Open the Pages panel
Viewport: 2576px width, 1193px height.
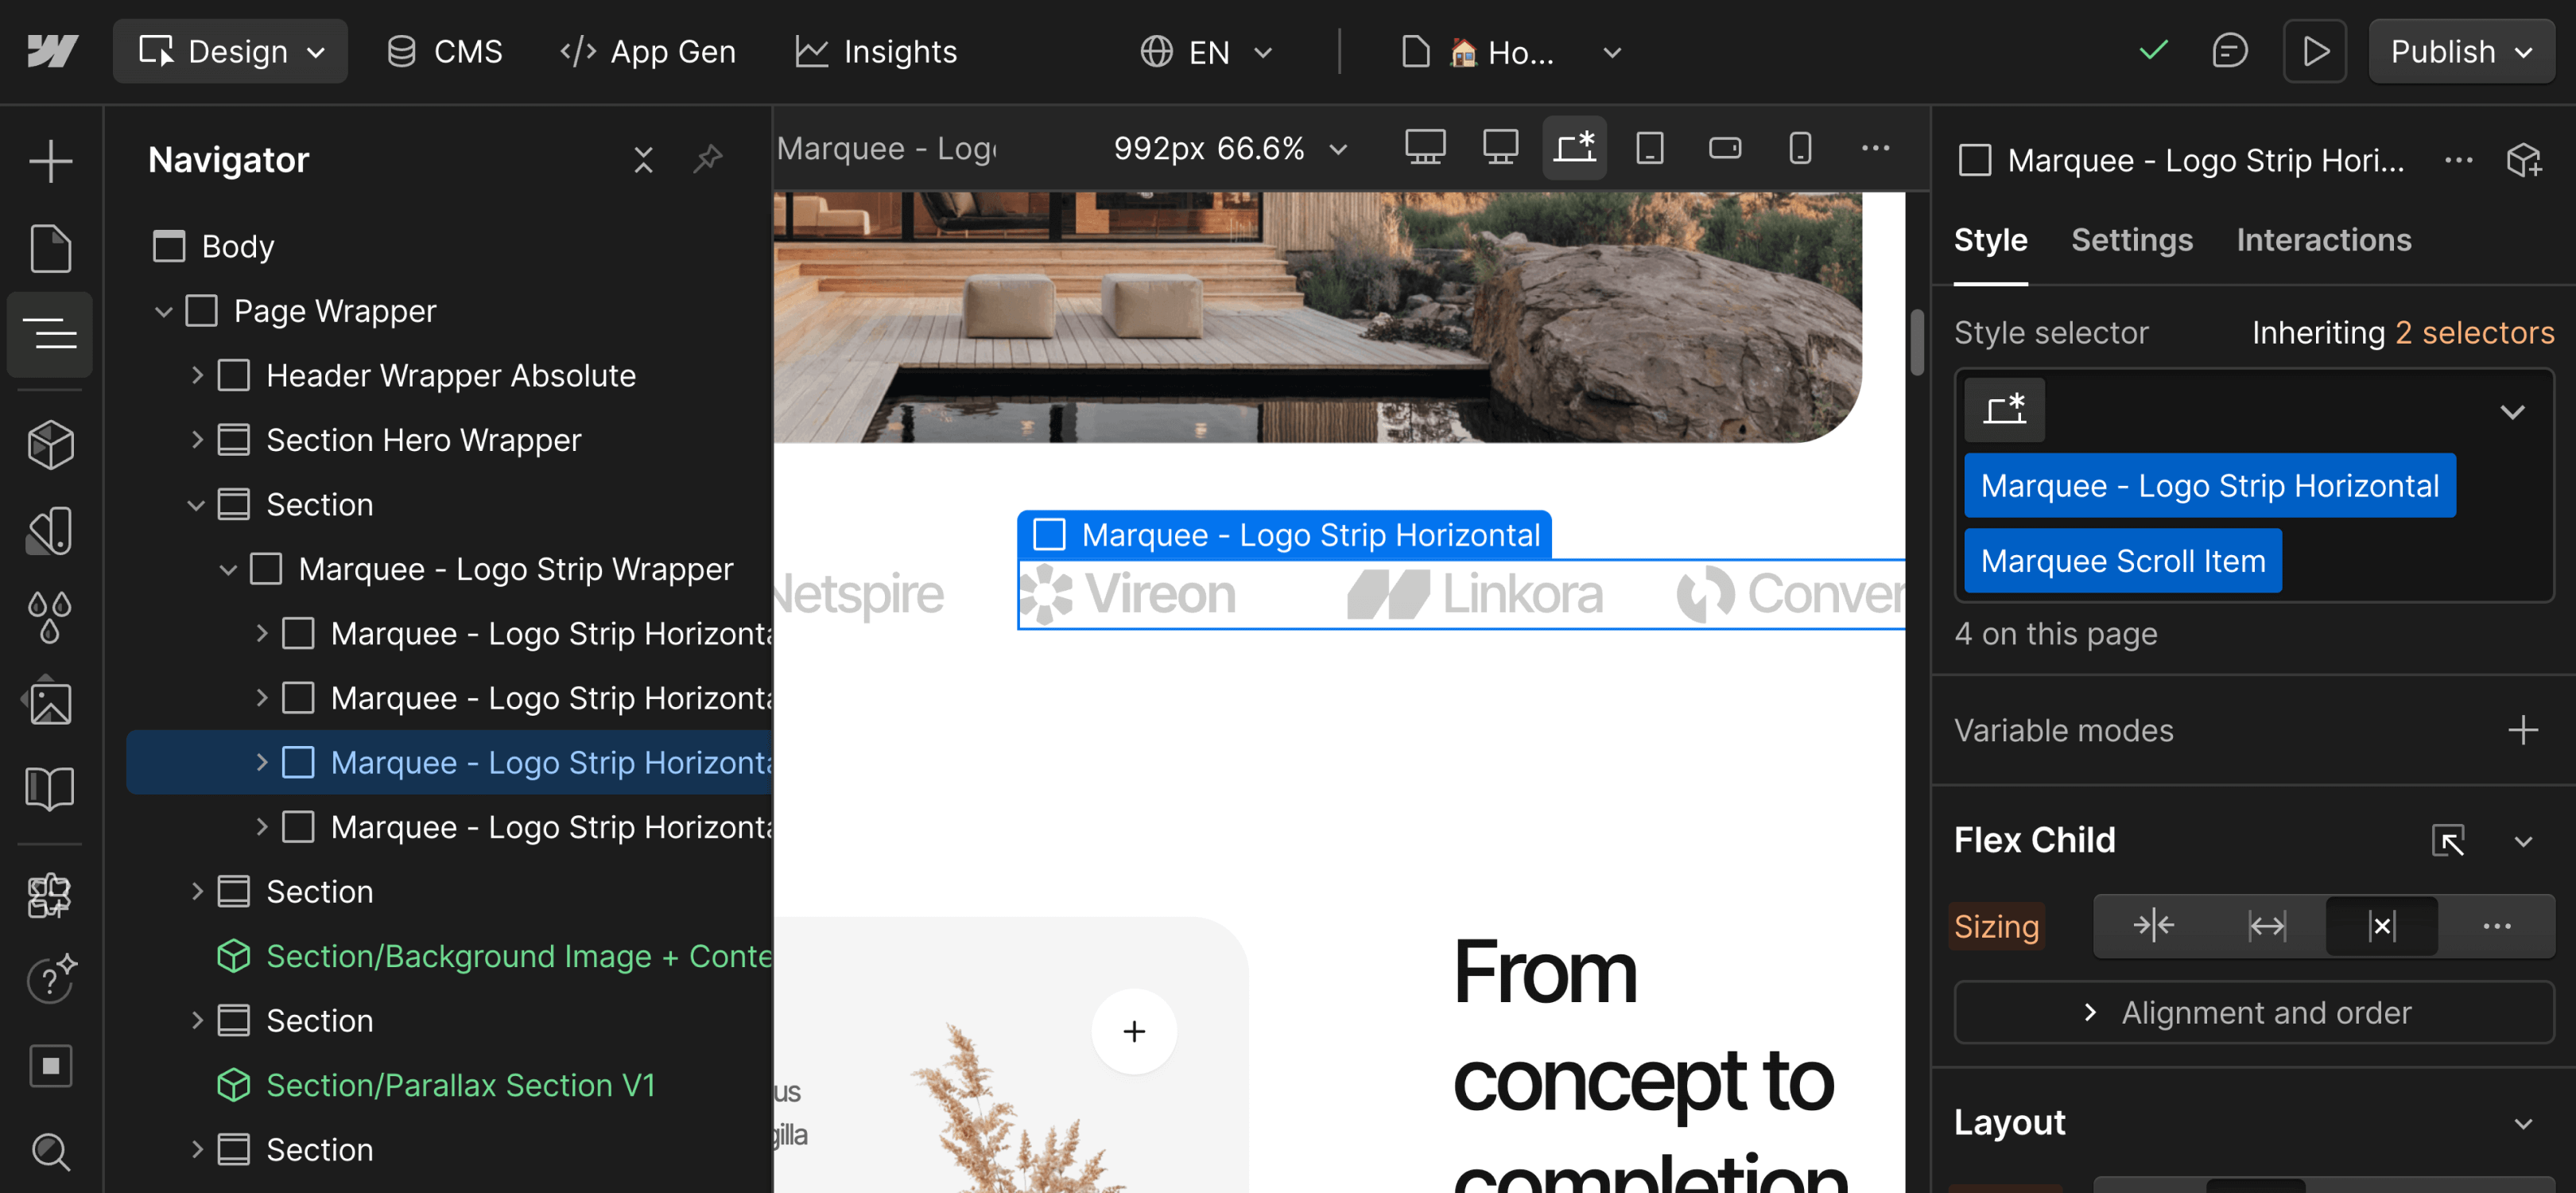pyautogui.click(x=49, y=248)
